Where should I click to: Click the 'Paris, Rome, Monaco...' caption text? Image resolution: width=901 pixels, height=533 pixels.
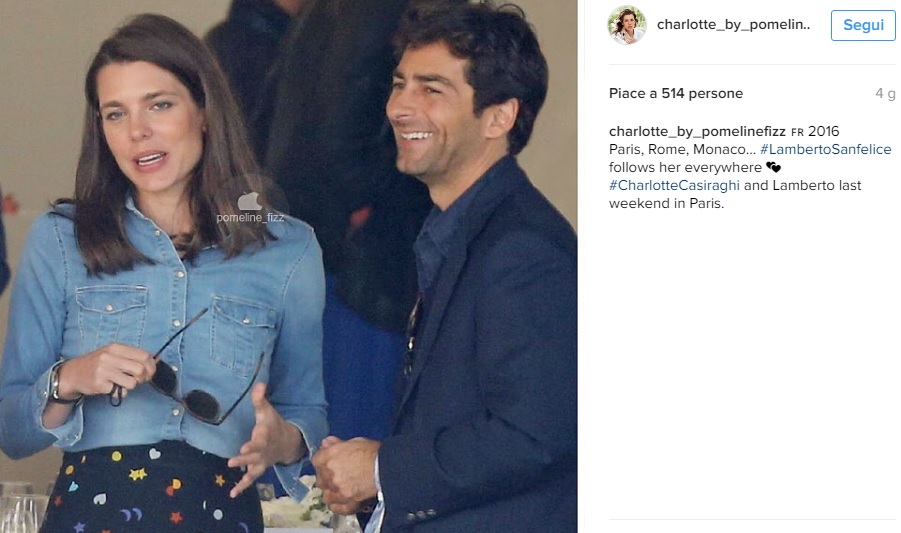tap(682, 149)
